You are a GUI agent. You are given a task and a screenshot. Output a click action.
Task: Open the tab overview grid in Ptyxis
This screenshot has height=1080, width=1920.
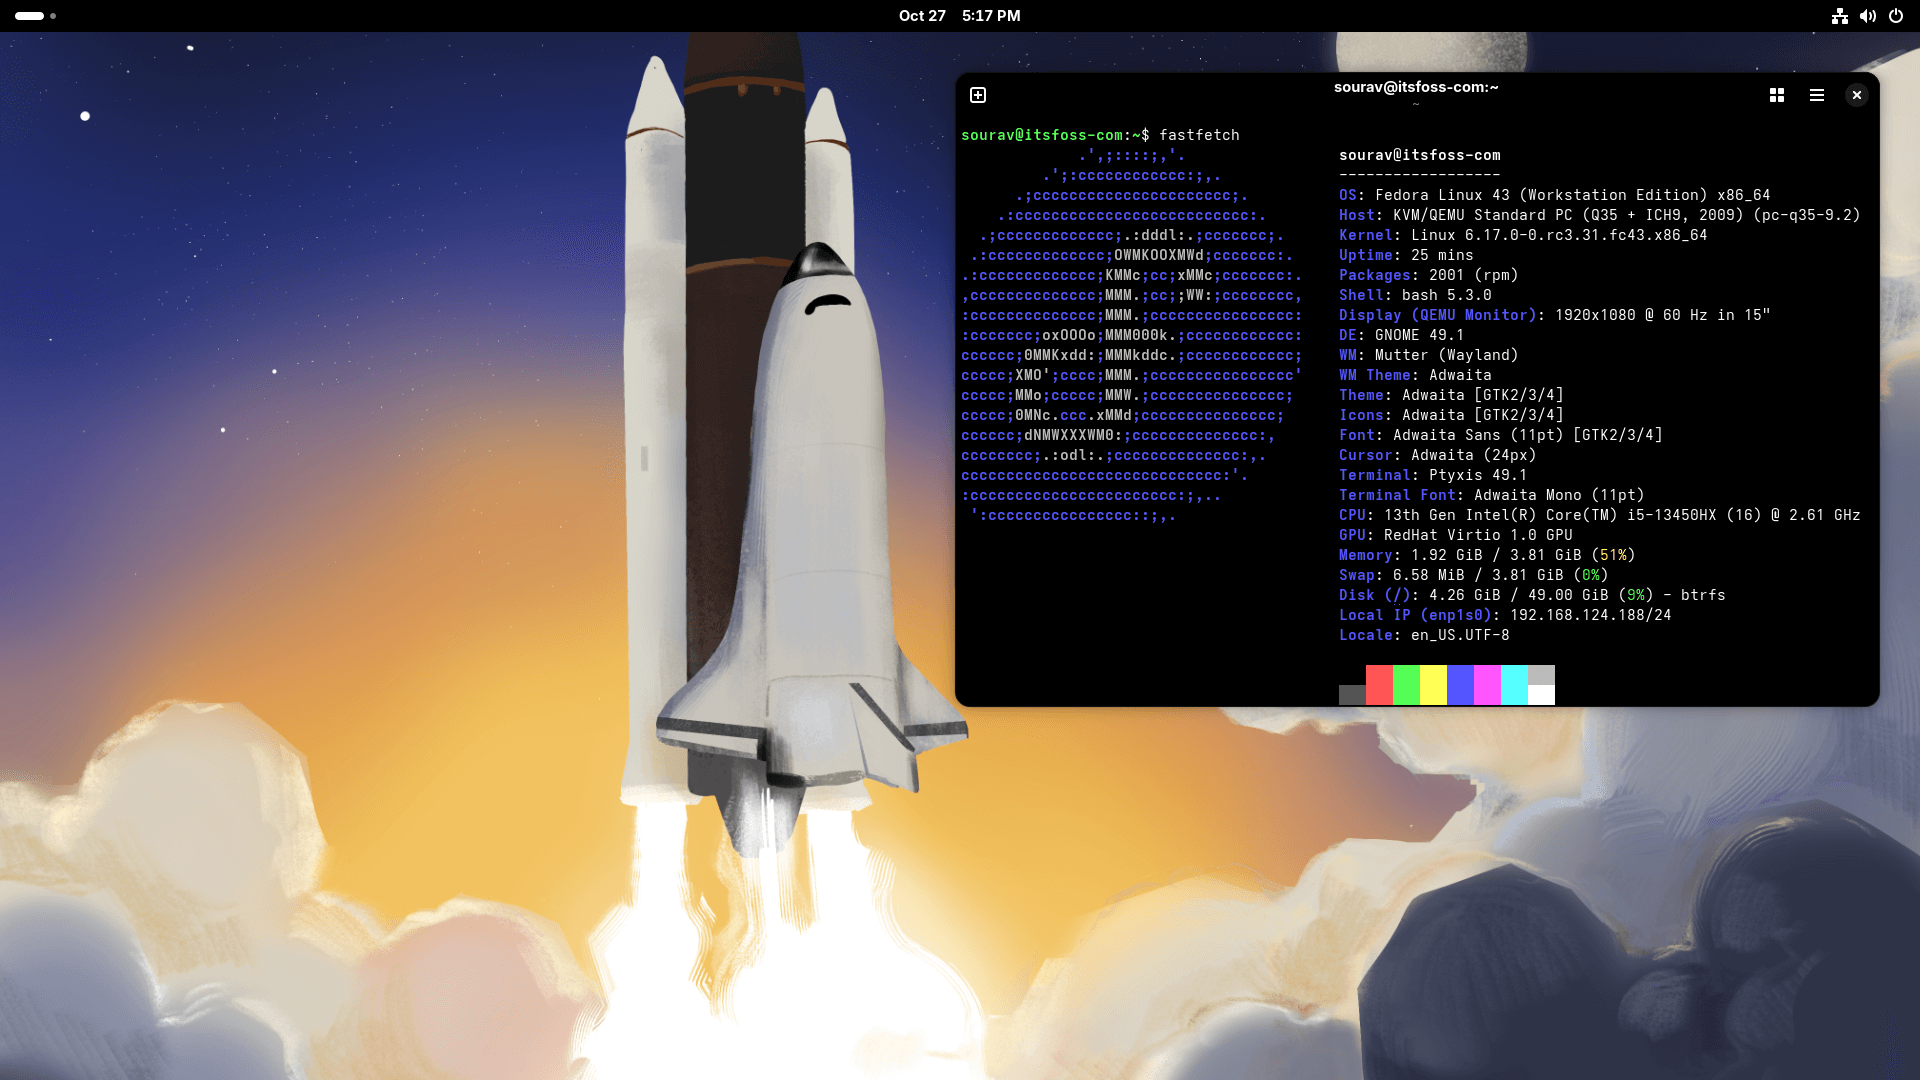click(1776, 95)
